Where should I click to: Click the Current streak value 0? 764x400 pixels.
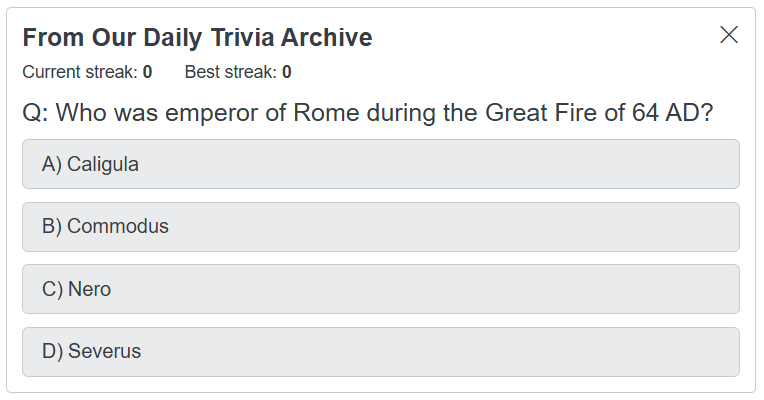(147, 72)
